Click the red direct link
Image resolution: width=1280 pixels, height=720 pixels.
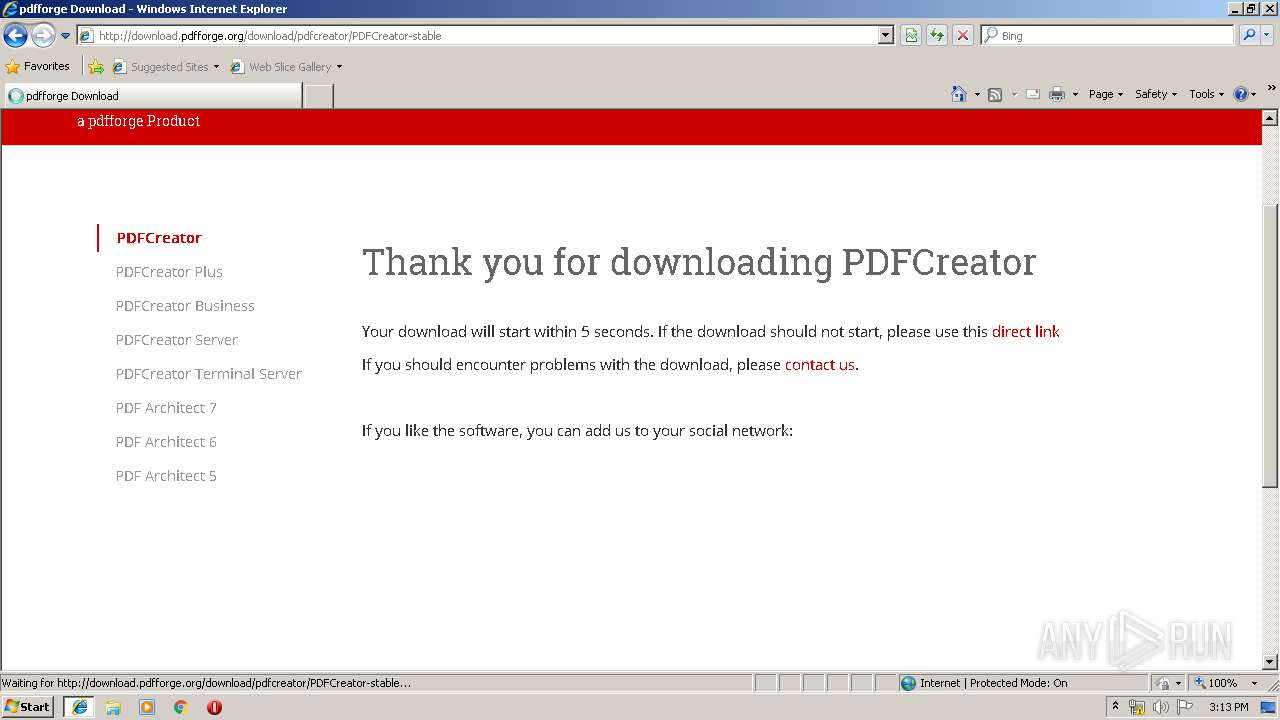[x=1025, y=332]
